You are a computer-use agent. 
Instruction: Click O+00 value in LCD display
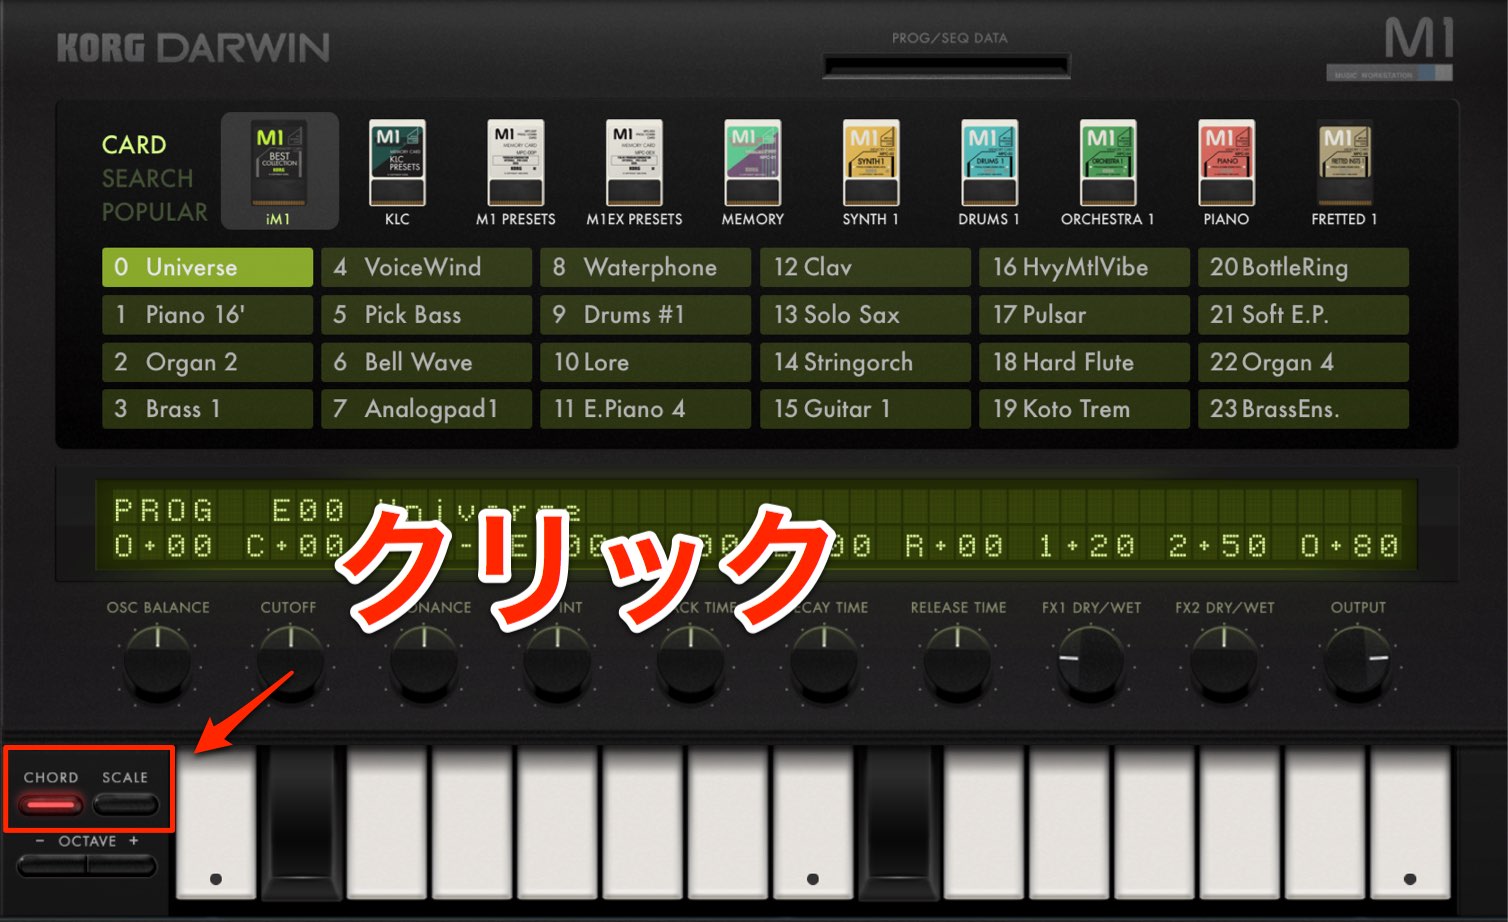tap(163, 545)
